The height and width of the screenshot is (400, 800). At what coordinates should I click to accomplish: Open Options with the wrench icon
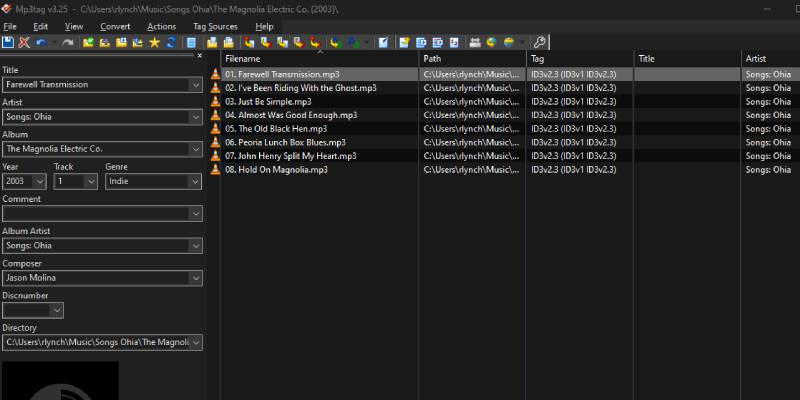539,42
